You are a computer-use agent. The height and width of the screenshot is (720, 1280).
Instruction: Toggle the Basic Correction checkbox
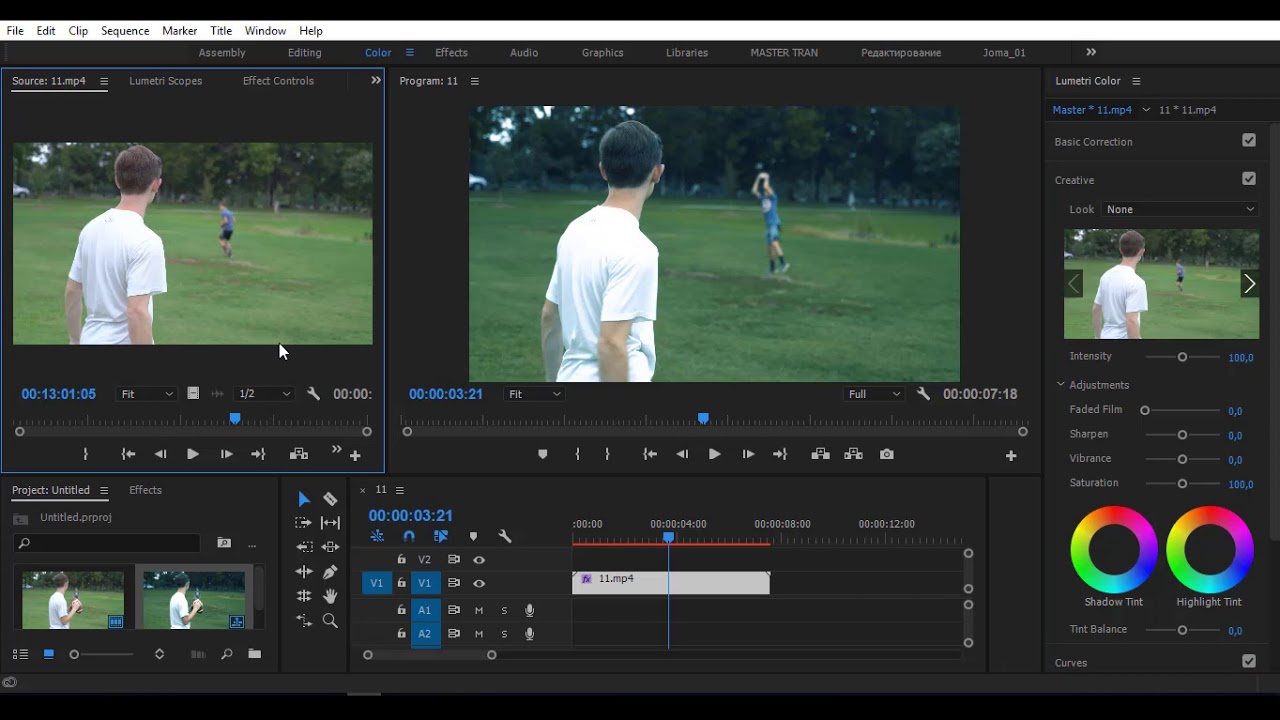pos(1249,140)
